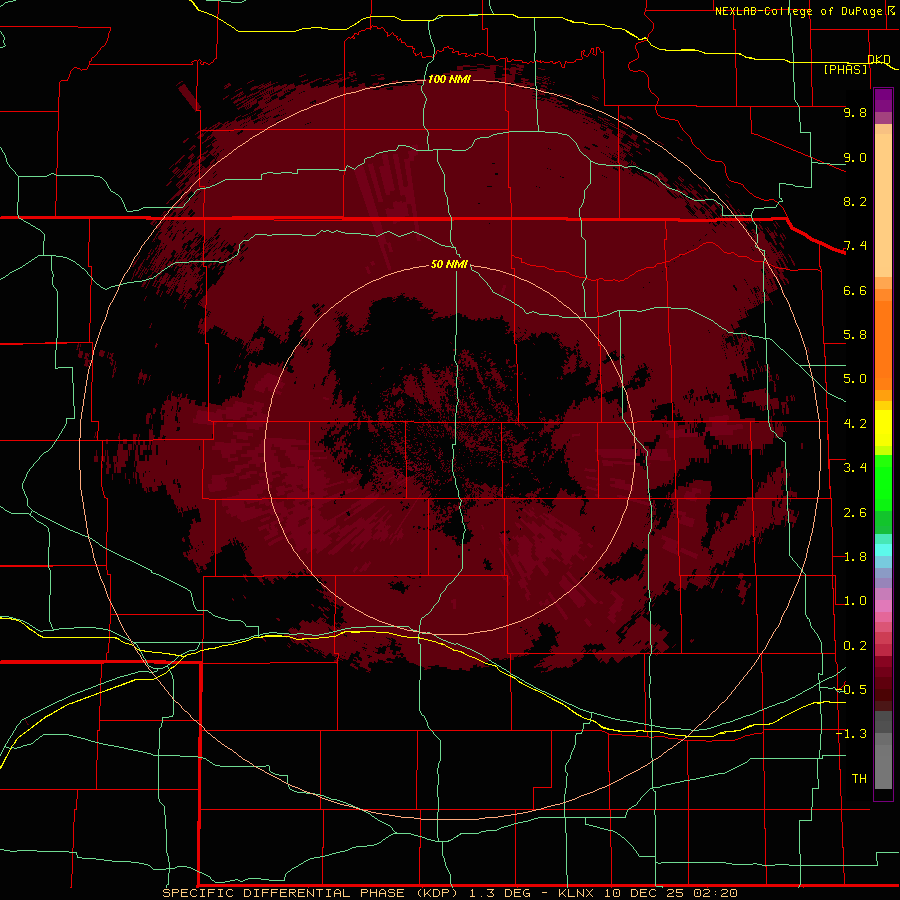900x900 pixels.
Task: Click the 3.4 value on the color scale
Action: coord(855,468)
